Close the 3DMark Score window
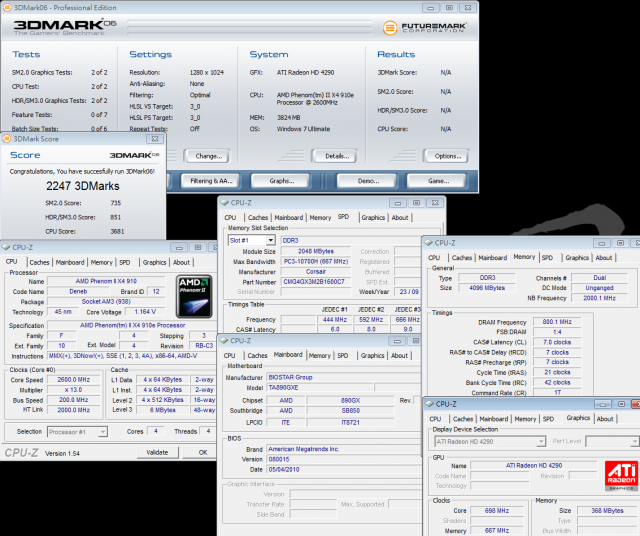640x536 pixels. click(x=155, y=139)
